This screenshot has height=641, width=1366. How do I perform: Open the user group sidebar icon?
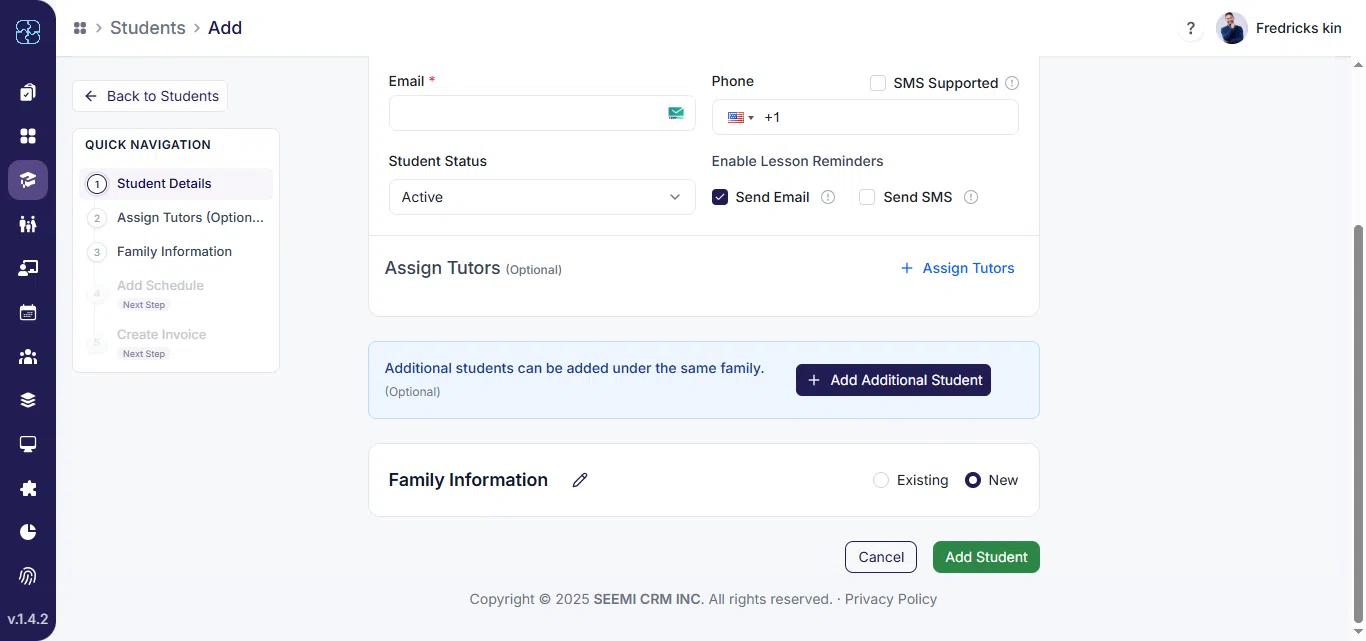click(x=28, y=356)
